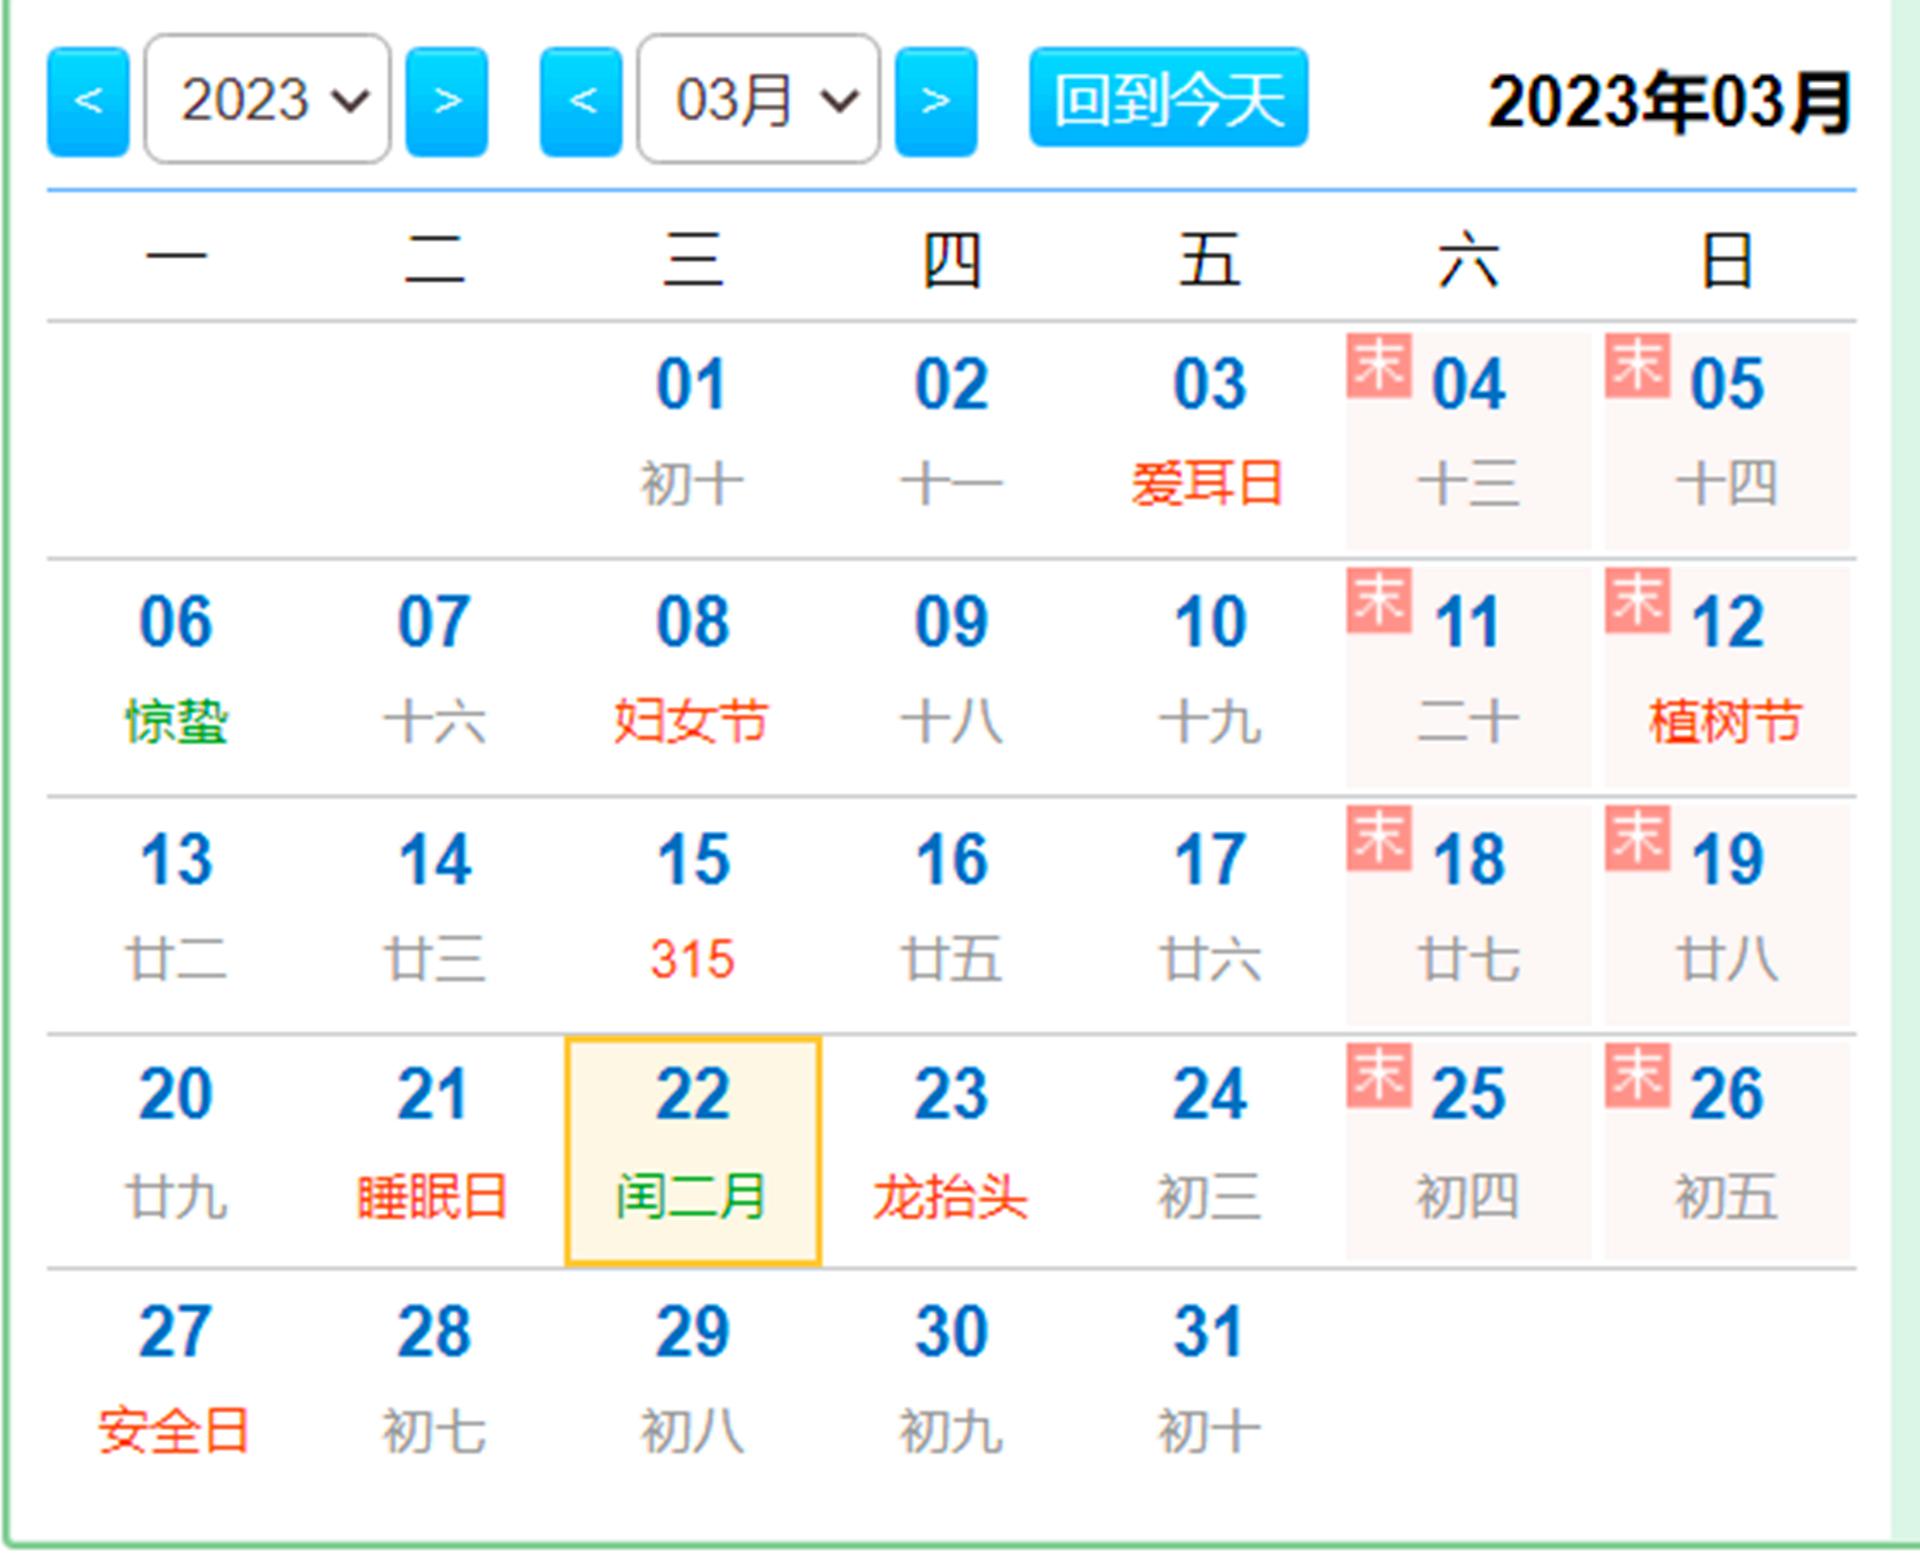
Task: Click the 末 weekend badge on March 25
Action: tap(1379, 1075)
